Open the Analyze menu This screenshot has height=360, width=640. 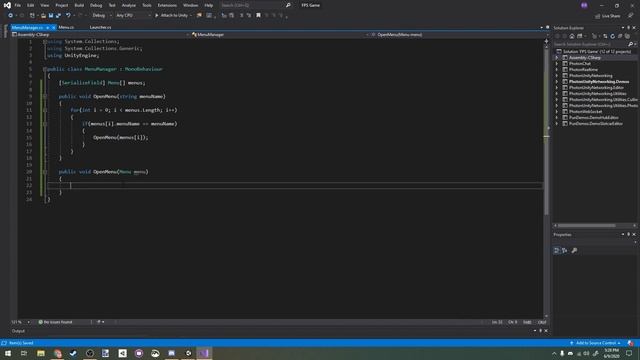pos(129,5)
